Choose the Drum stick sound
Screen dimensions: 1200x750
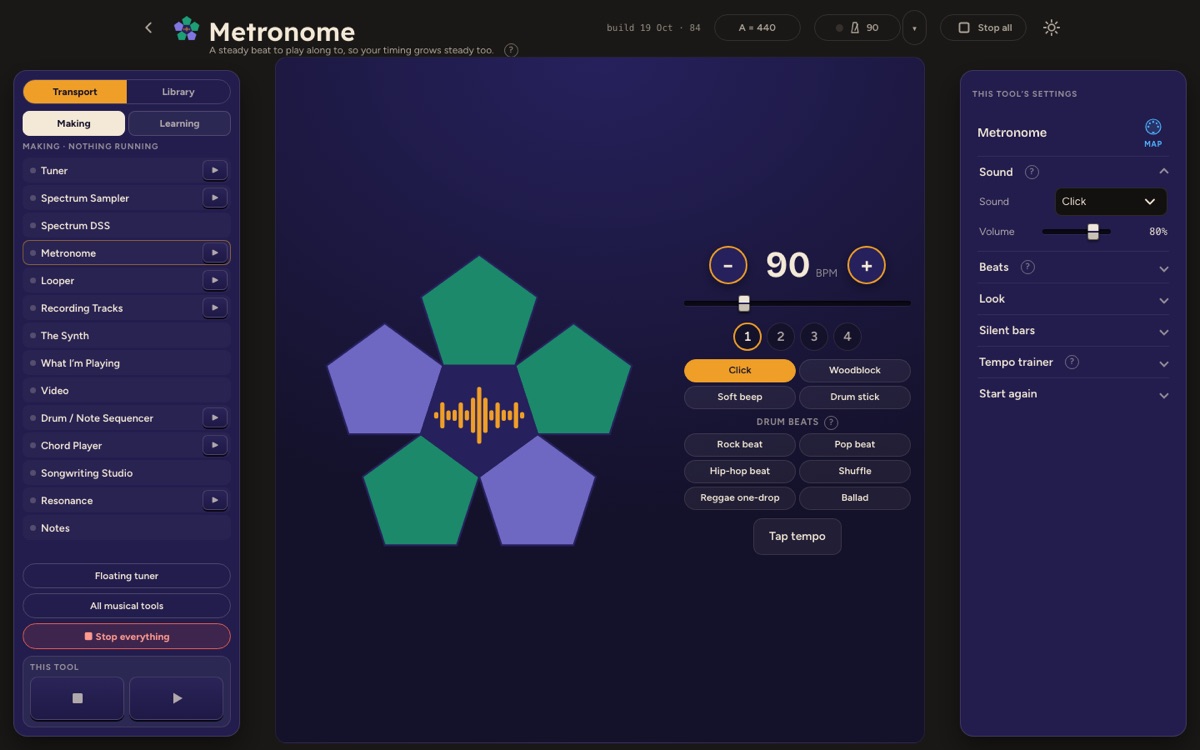(855, 397)
